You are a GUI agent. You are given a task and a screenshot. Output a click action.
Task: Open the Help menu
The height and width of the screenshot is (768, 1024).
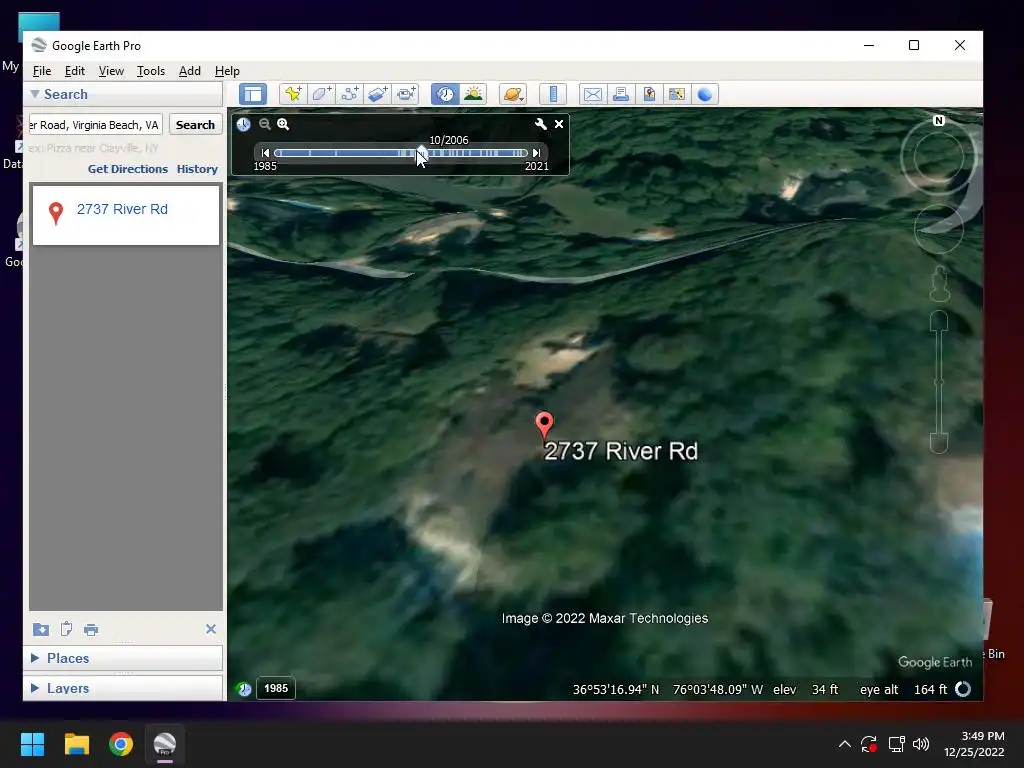[227, 71]
